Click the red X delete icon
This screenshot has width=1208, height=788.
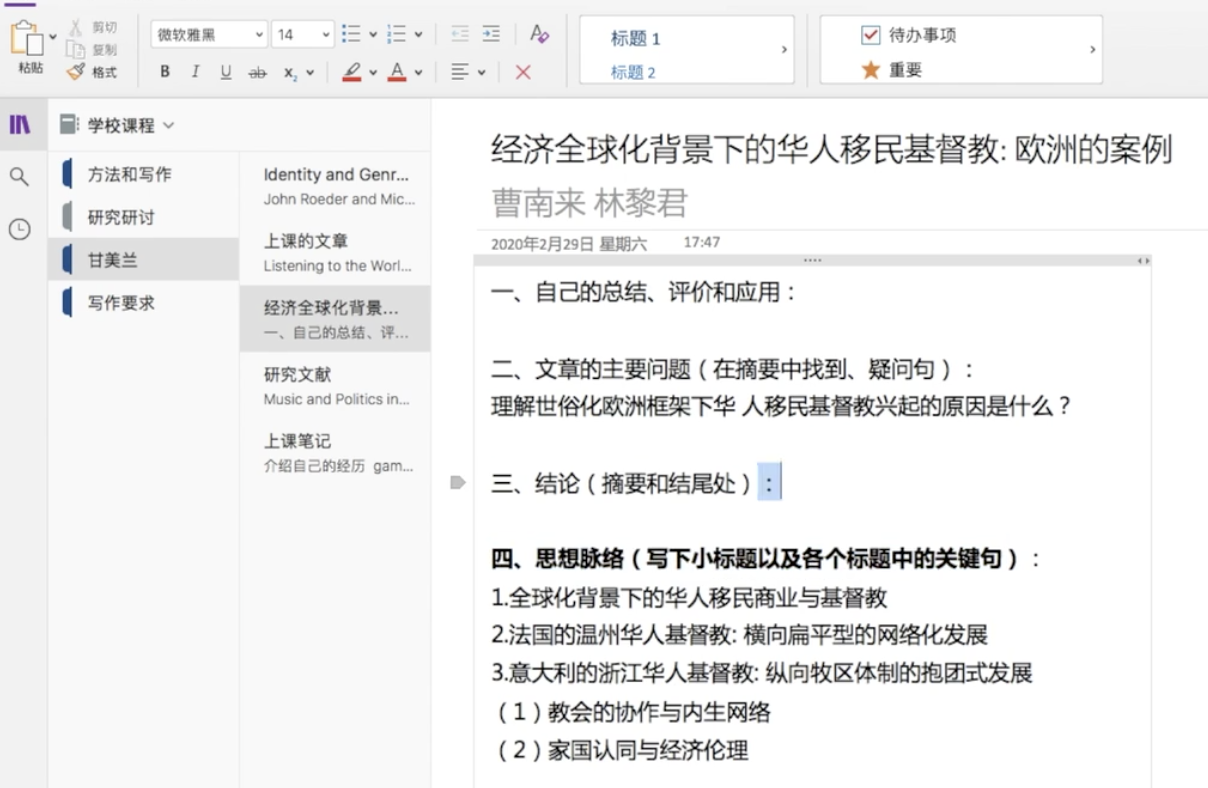(523, 72)
